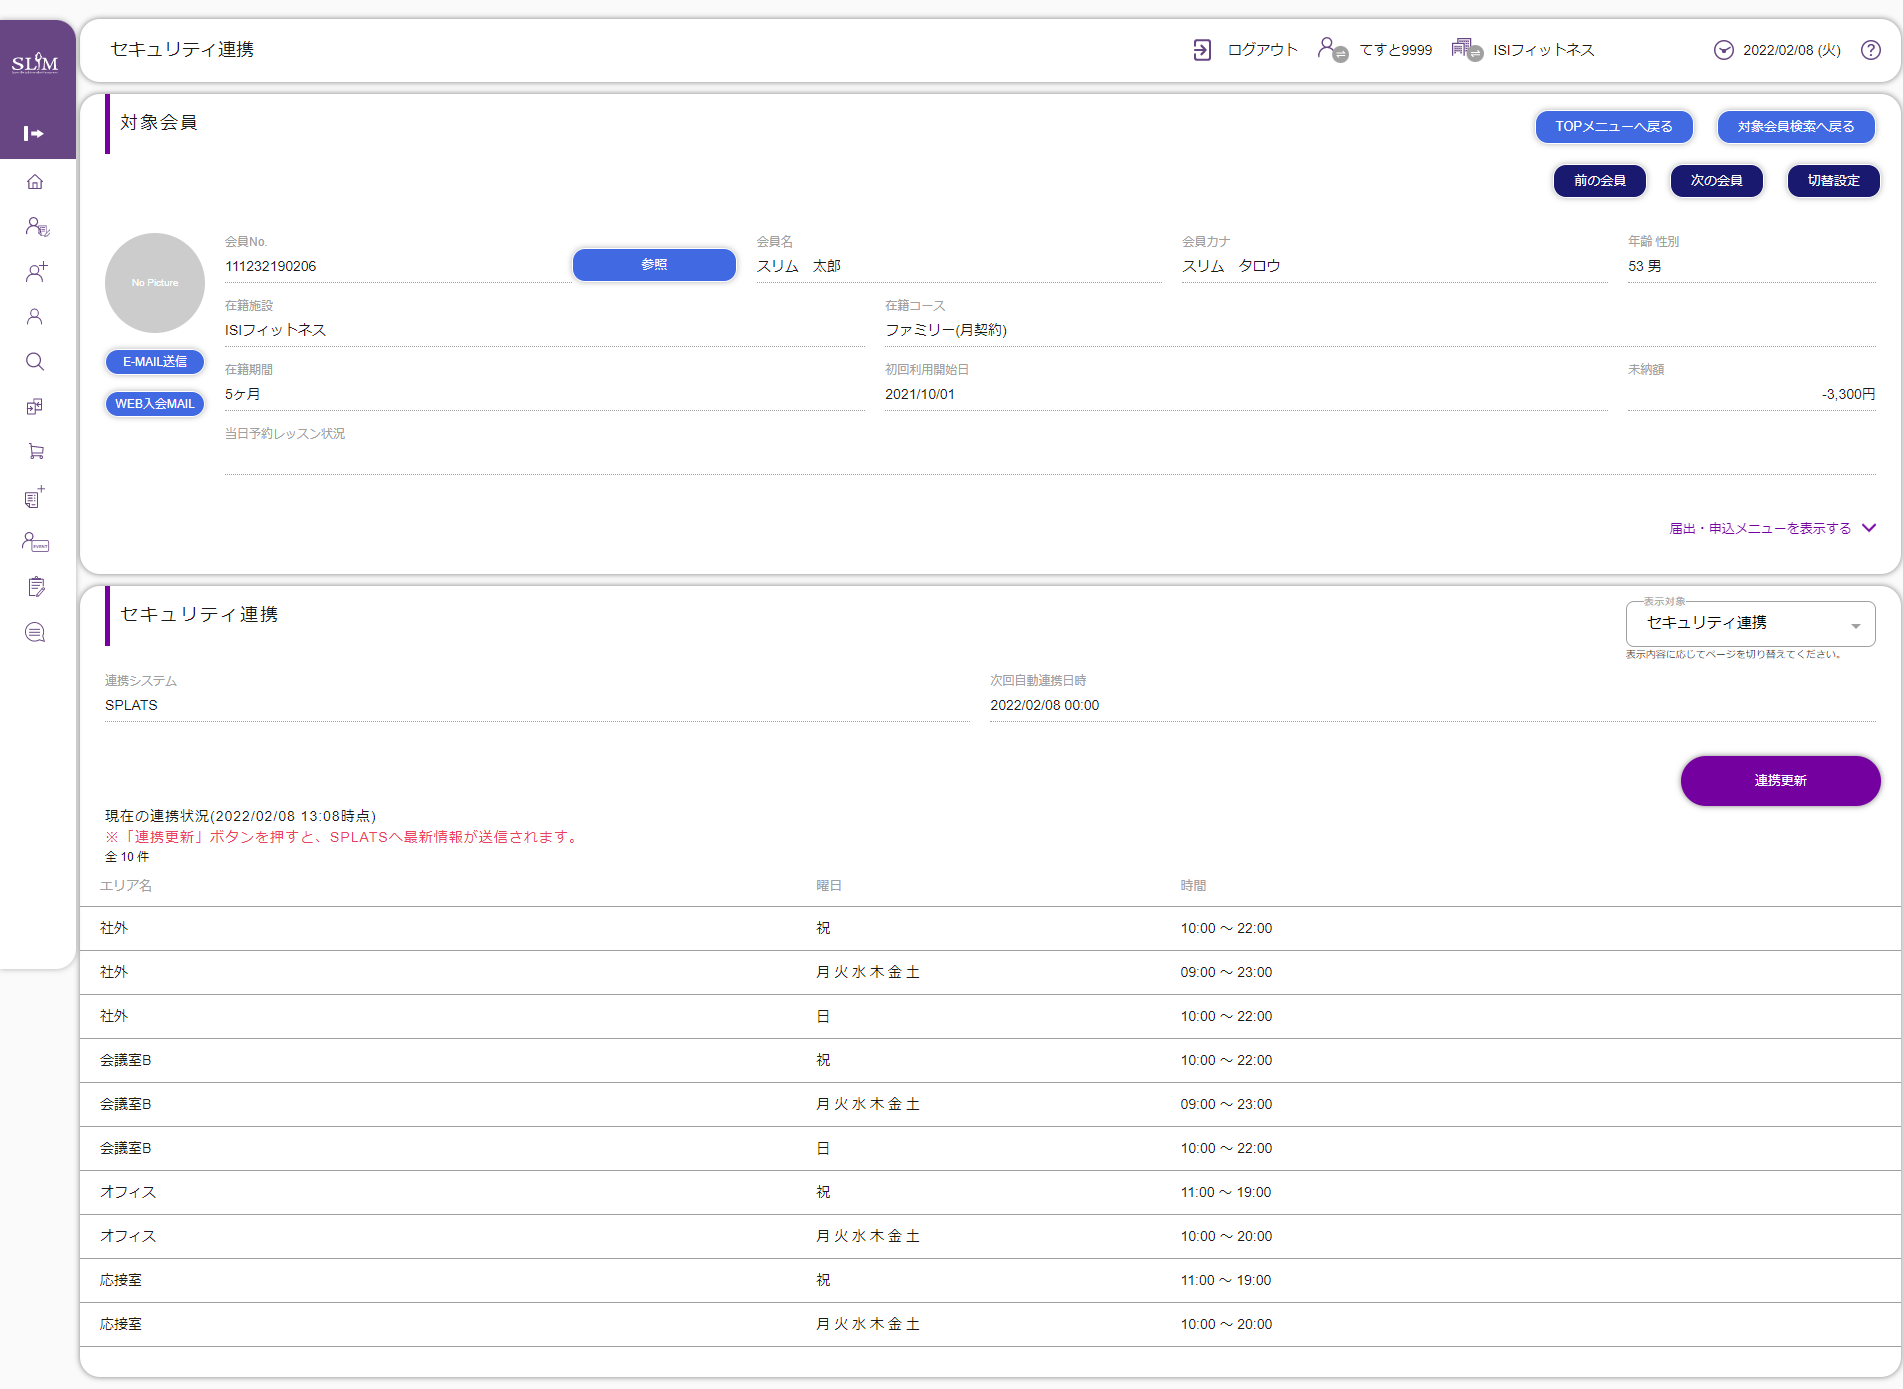Screen dimensions: 1903x1389
Task: Click the SLIM logo in the sidebar
Action: [x=35, y=64]
